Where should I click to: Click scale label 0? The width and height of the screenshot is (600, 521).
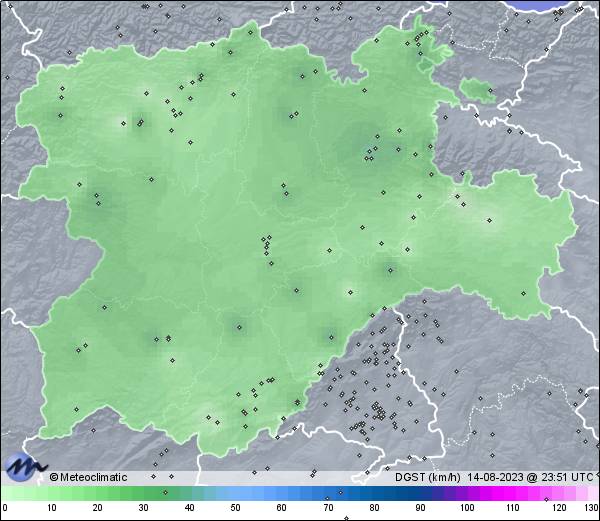5,508
